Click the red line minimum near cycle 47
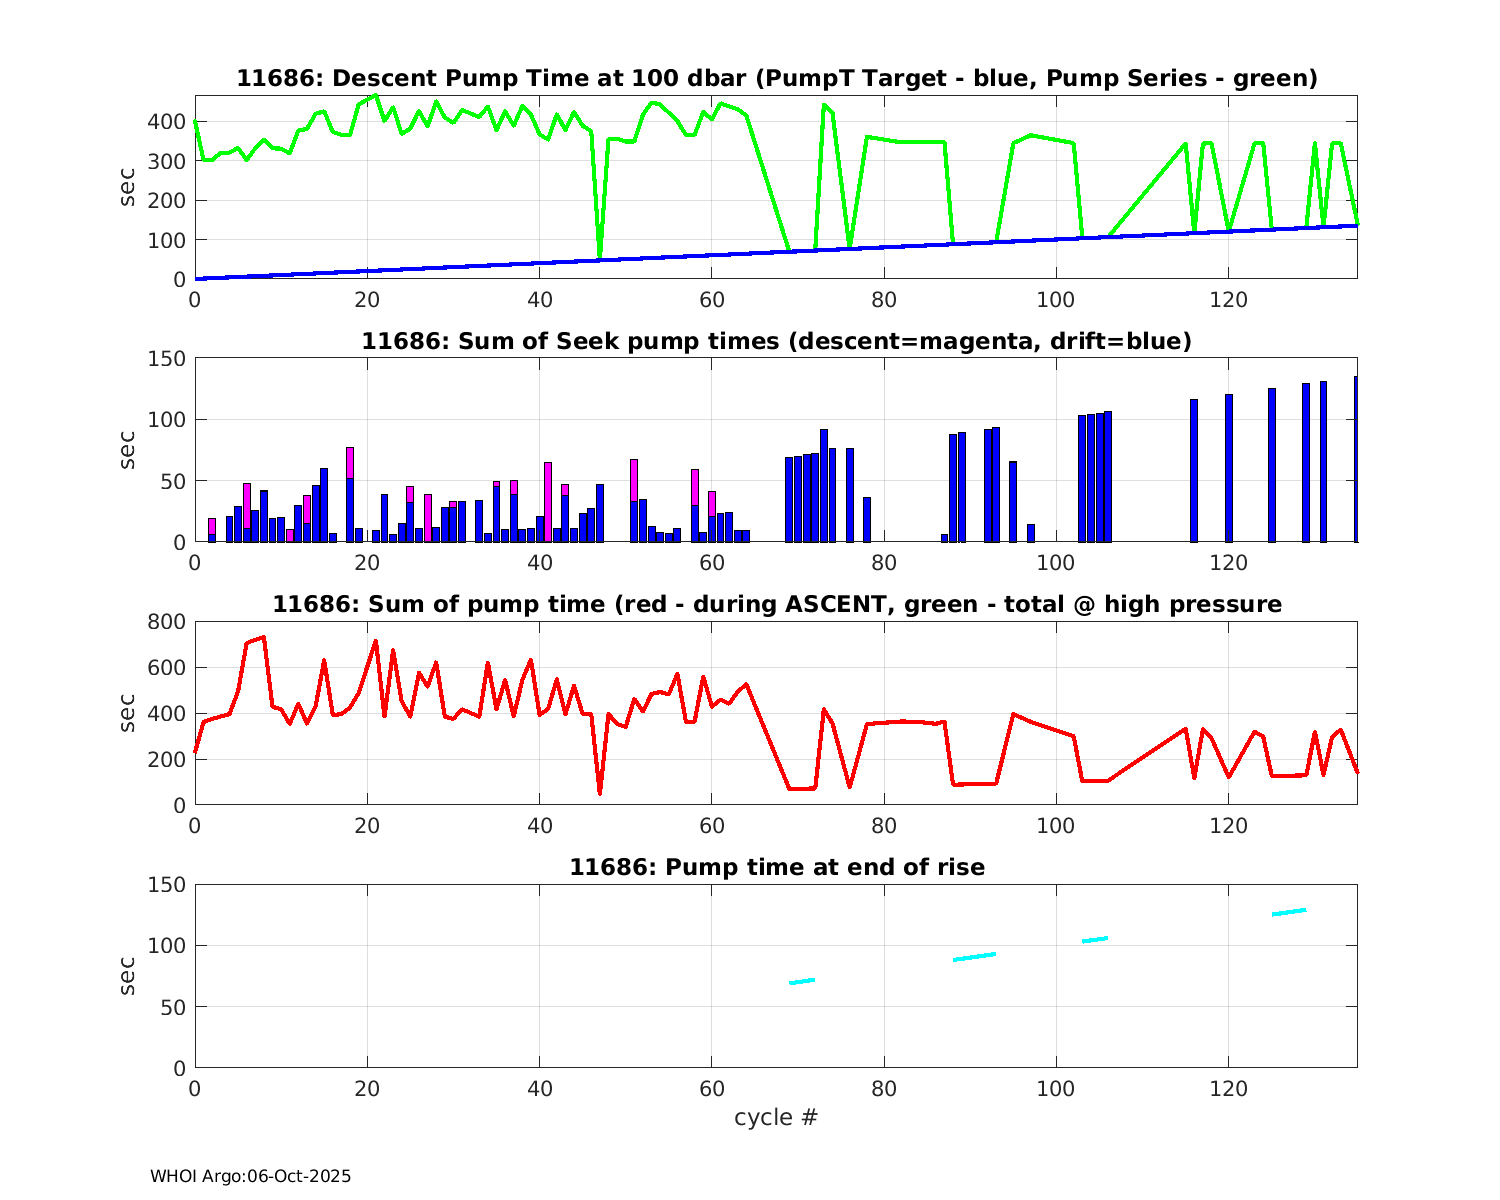The height and width of the screenshot is (1200, 1500). [599, 792]
